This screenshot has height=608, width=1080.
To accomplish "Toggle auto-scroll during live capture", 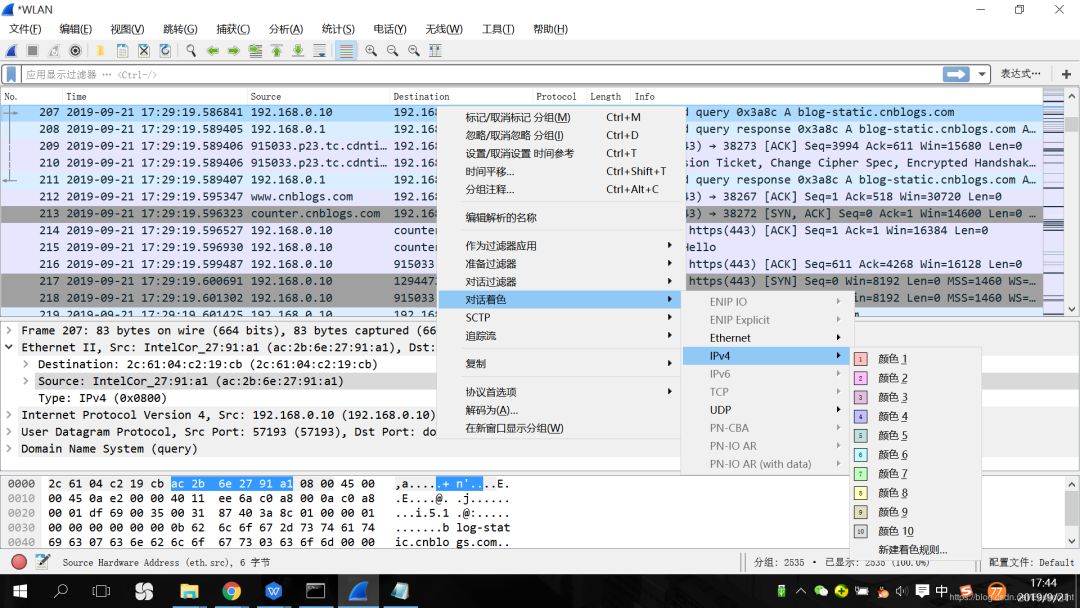I will 320,50.
